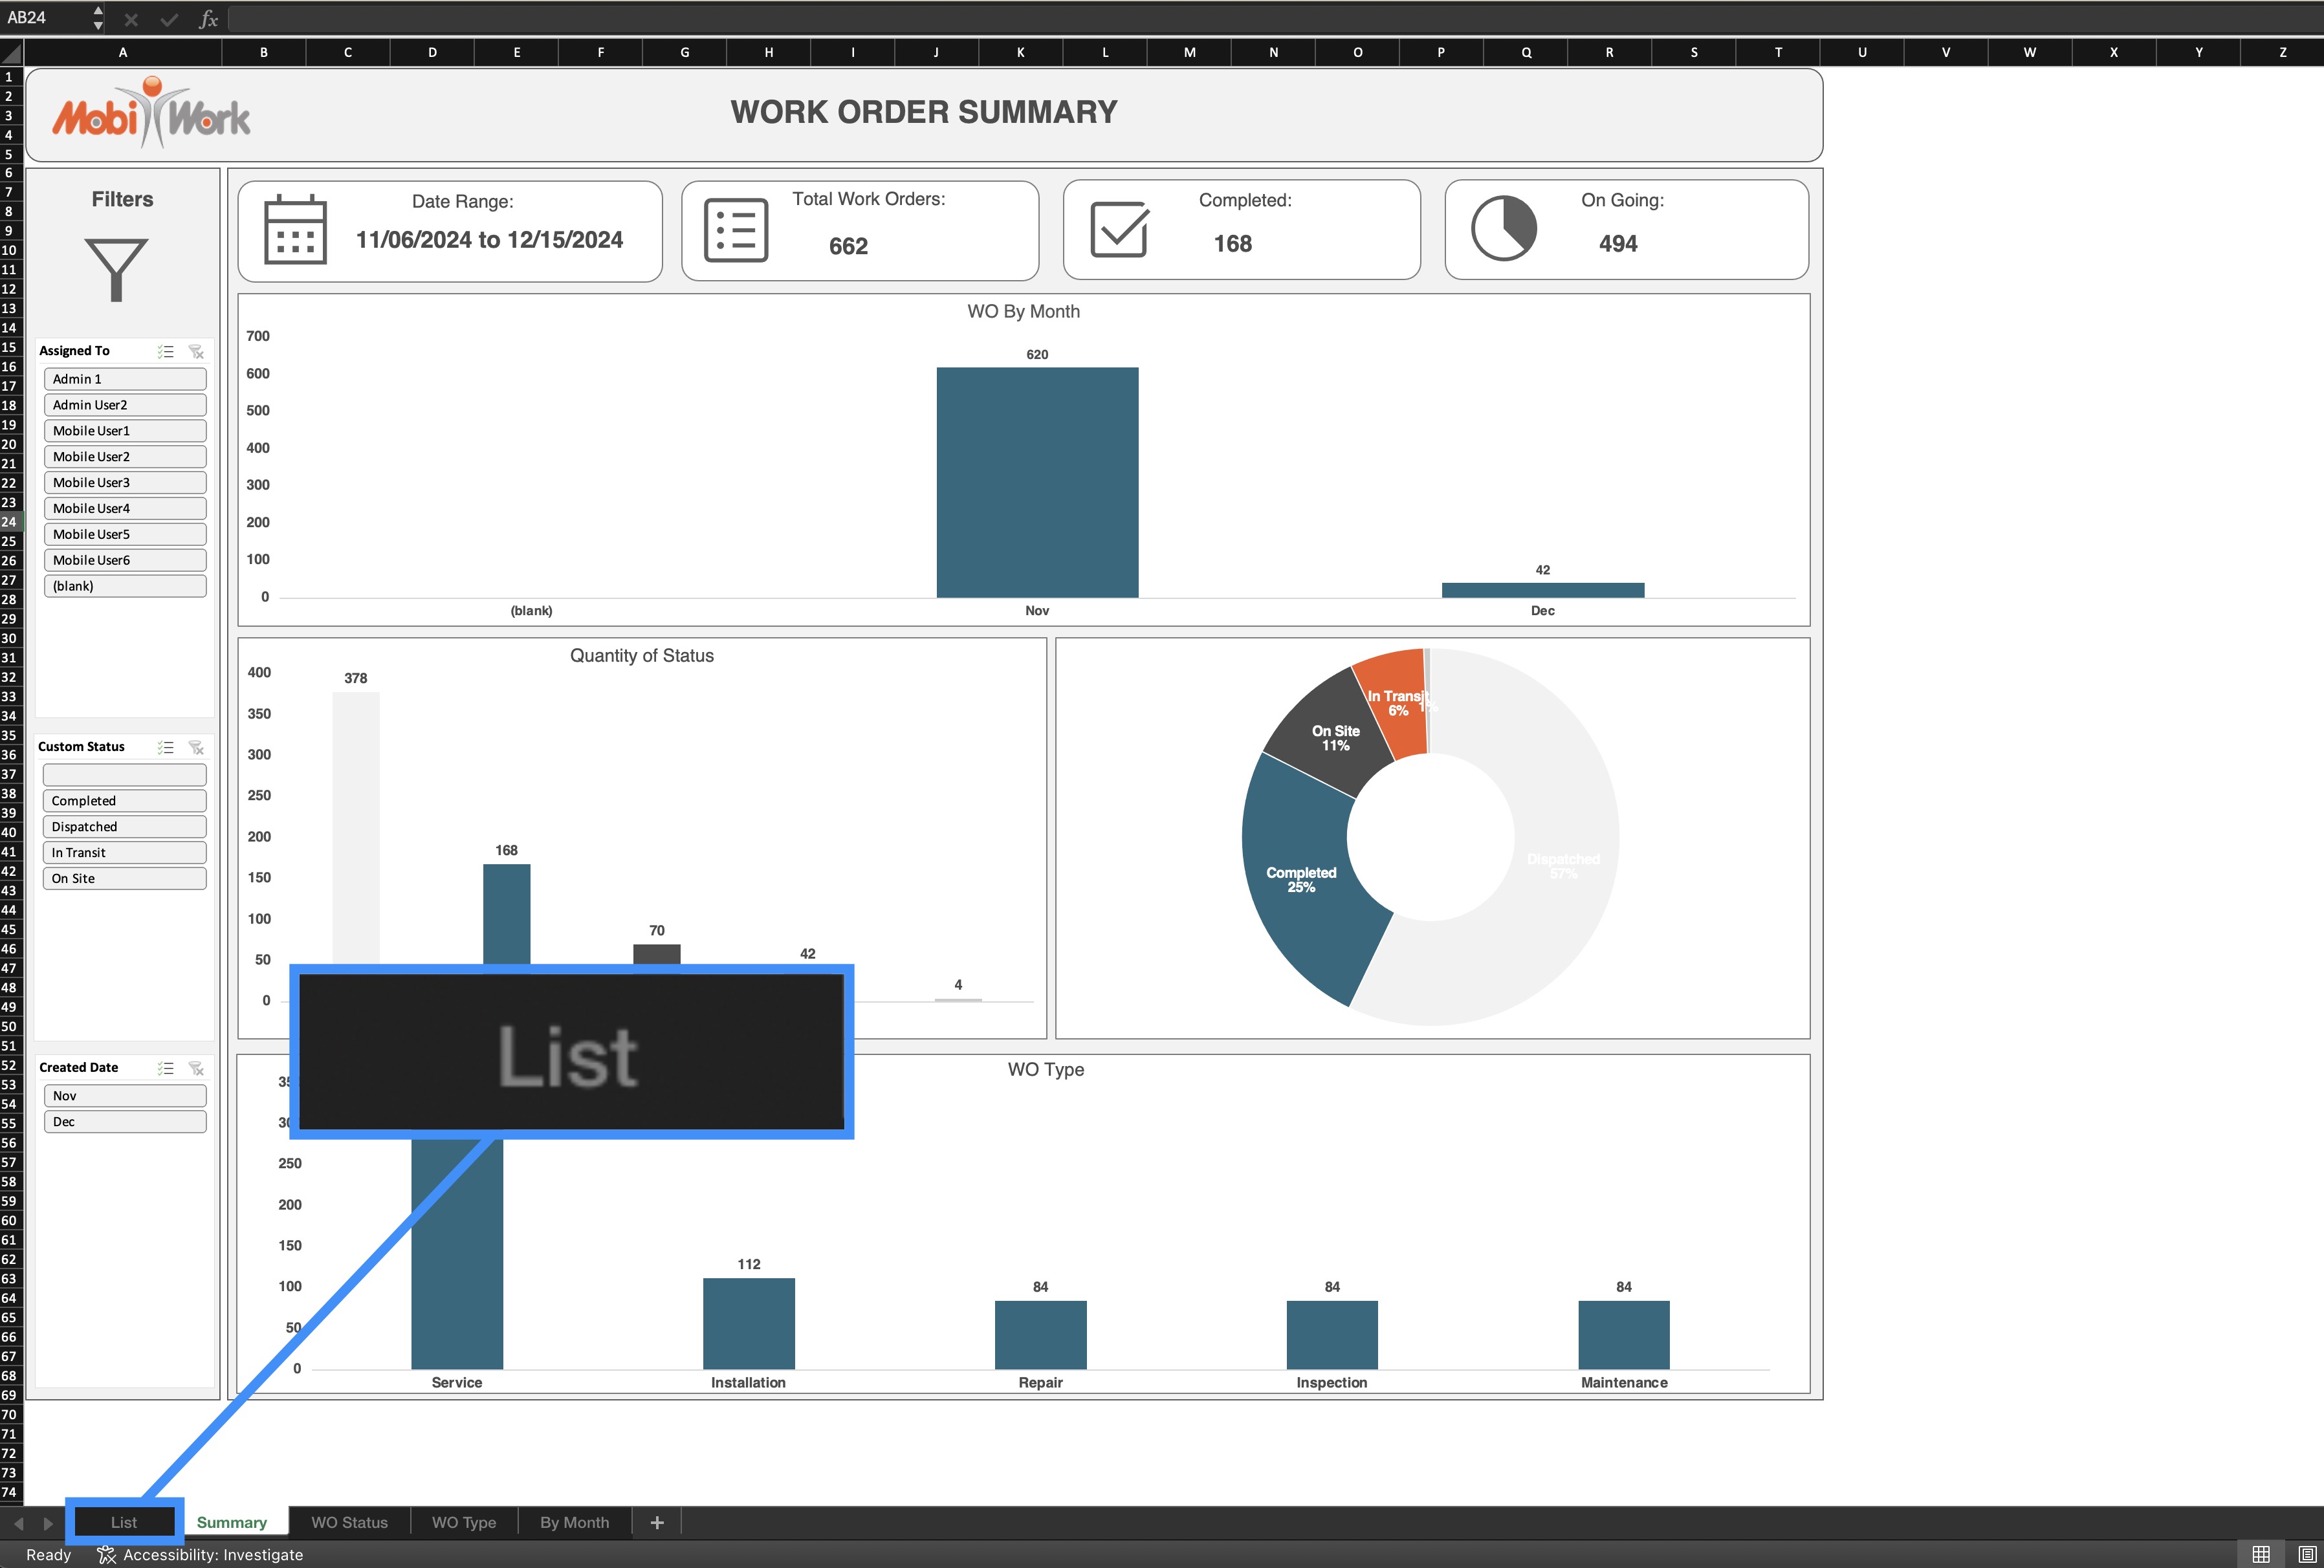Switch to the By Month sheet tab
The width and height of the screenshot is (2324, 1568).
click(x=574, y=1522)
